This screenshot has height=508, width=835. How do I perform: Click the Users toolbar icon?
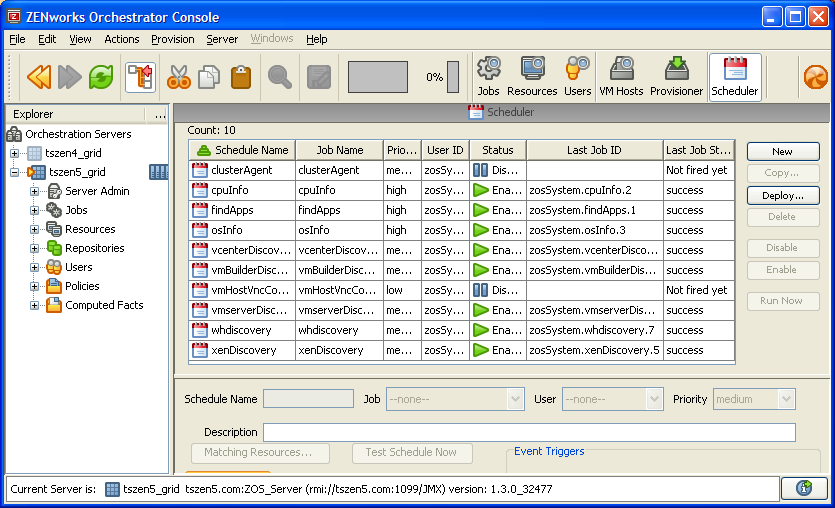(x=577, y=77)
